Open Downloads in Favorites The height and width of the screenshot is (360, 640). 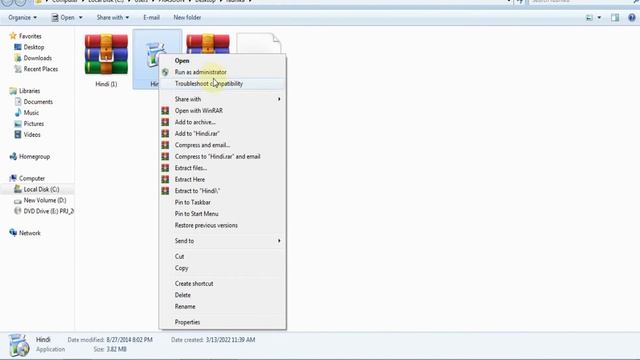(38, 58)
